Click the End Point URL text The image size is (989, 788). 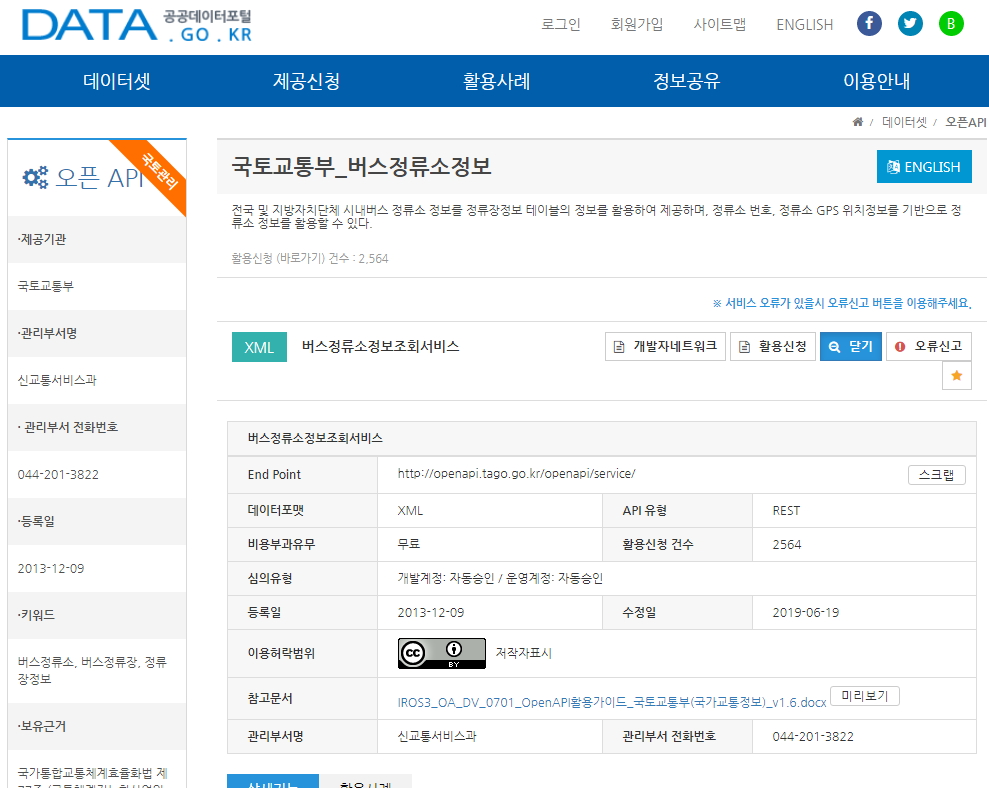(x=517, y=474)
